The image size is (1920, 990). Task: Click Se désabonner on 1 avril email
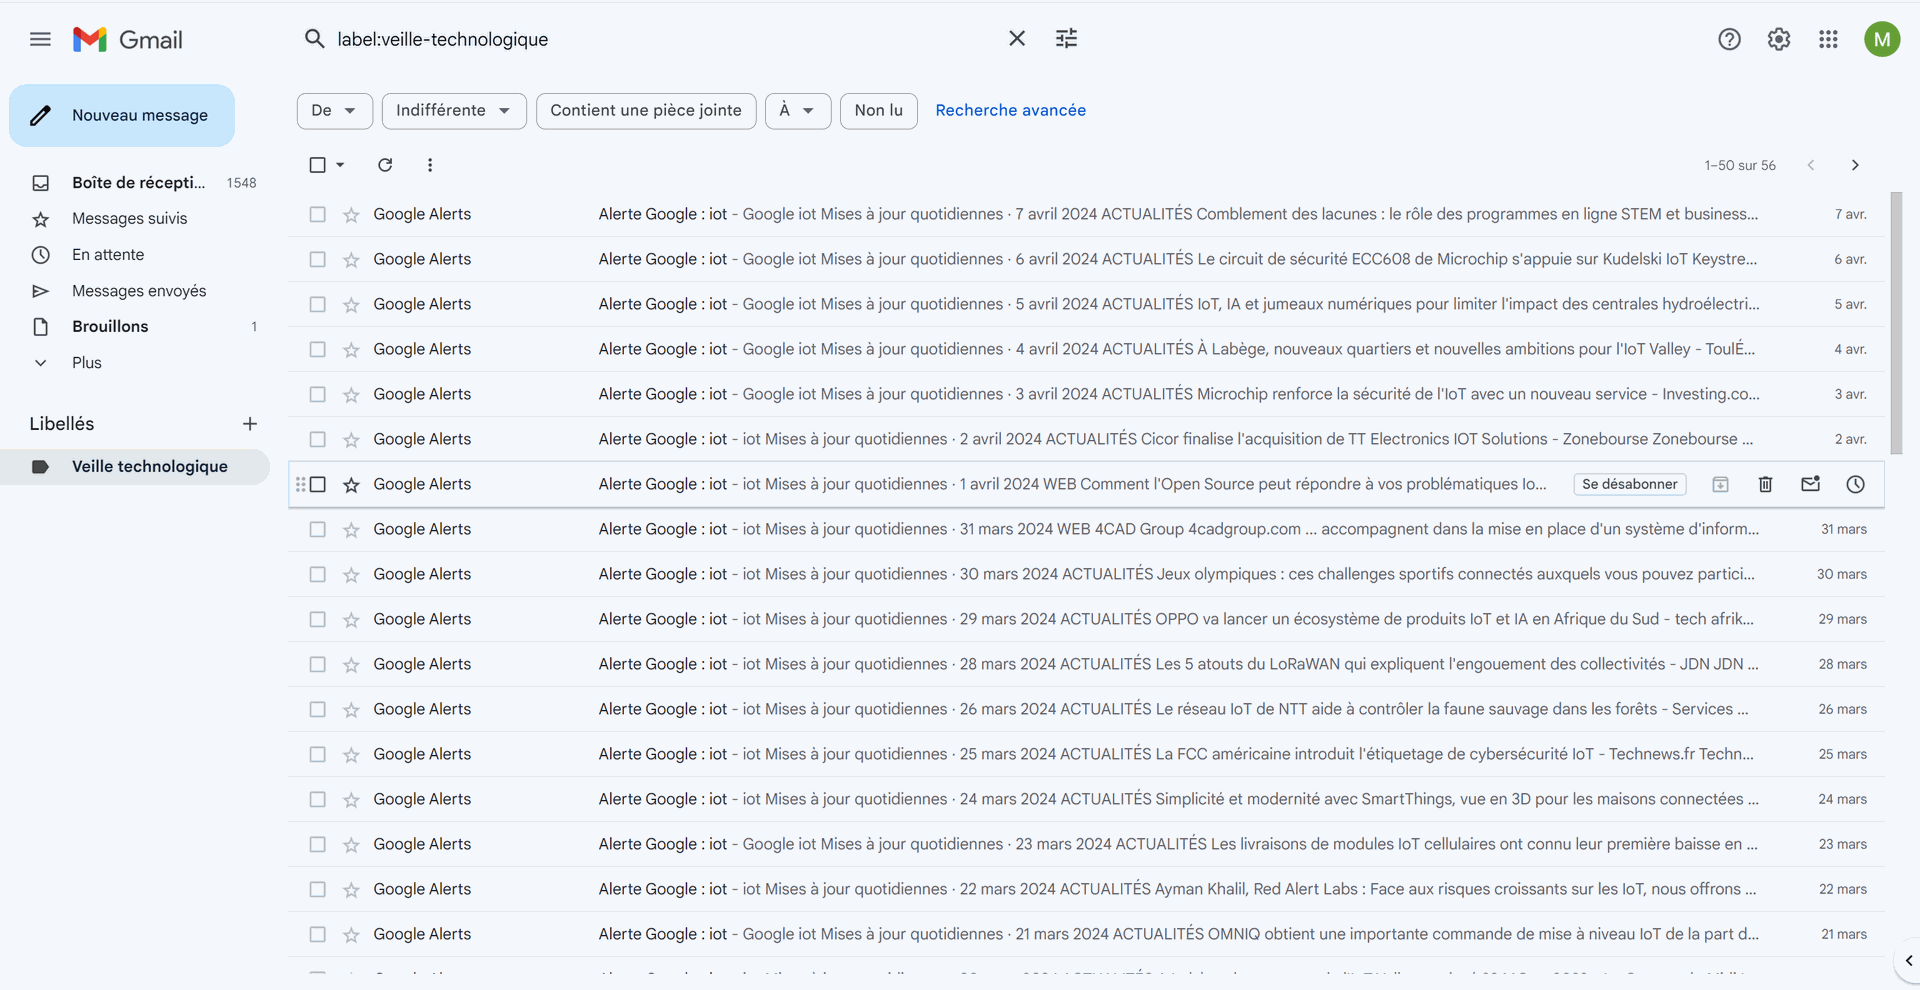pos(1630,485)
